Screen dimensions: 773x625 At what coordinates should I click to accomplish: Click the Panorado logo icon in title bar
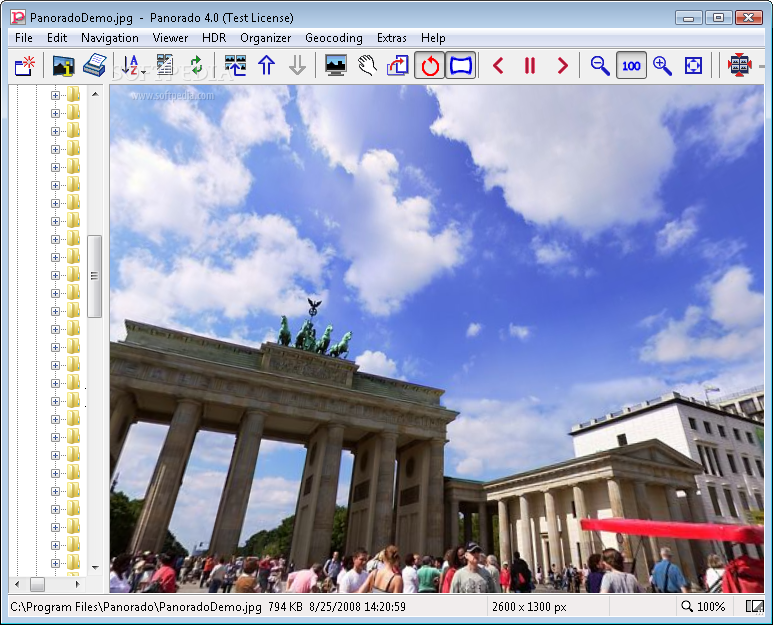tap(18, 18)
